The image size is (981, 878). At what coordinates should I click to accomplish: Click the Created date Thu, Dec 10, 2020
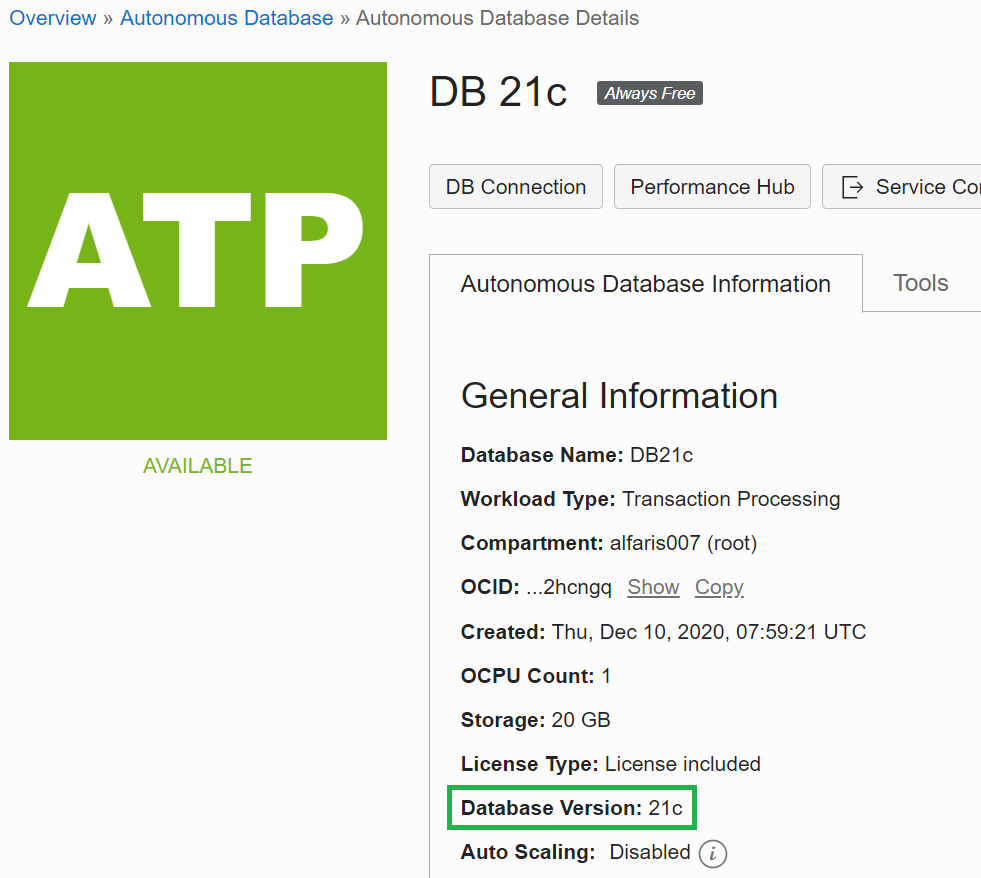coord(709,632)
